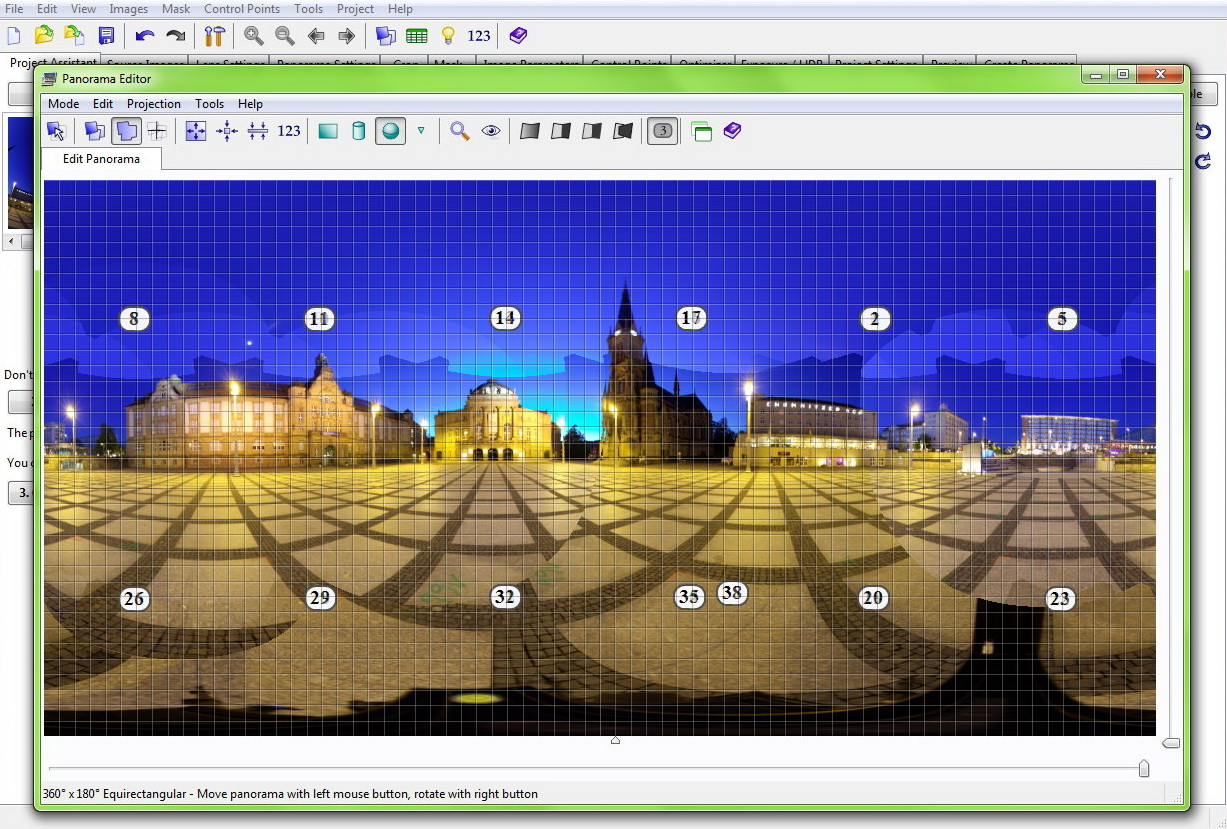Click the first gray panel icon
Viewport: 1227px width, 829px height.
pyautogui.click(x=530, y=131)
